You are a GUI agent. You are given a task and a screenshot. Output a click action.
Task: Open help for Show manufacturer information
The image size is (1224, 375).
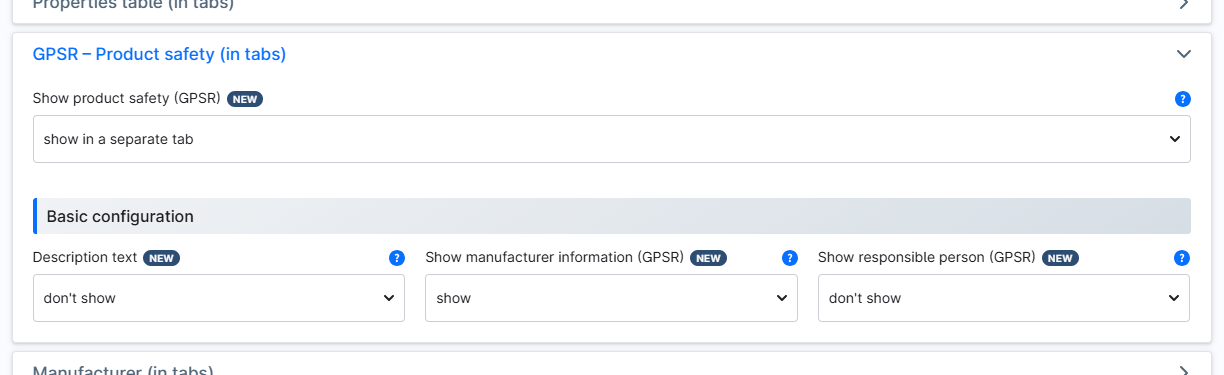[x=789, y=258]
